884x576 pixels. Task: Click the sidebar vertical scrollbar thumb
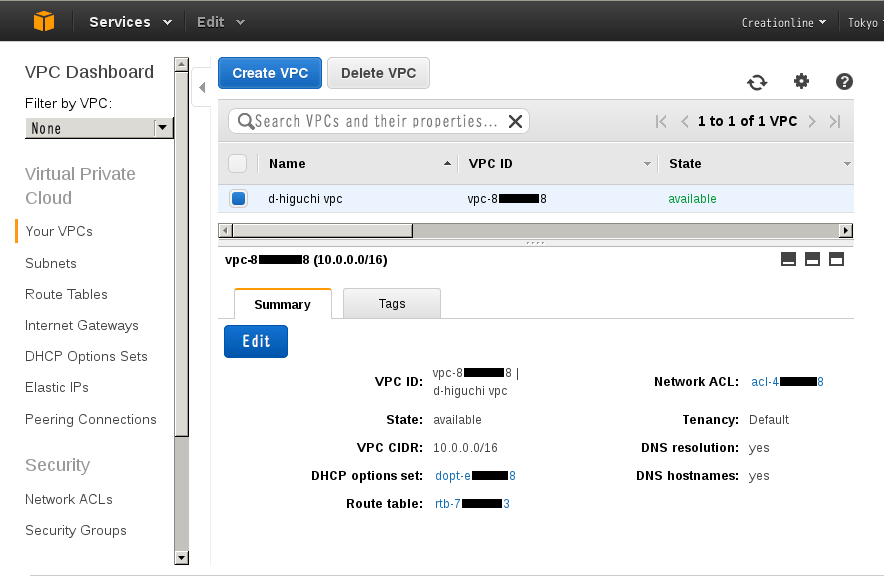click(x=182, y=254)
